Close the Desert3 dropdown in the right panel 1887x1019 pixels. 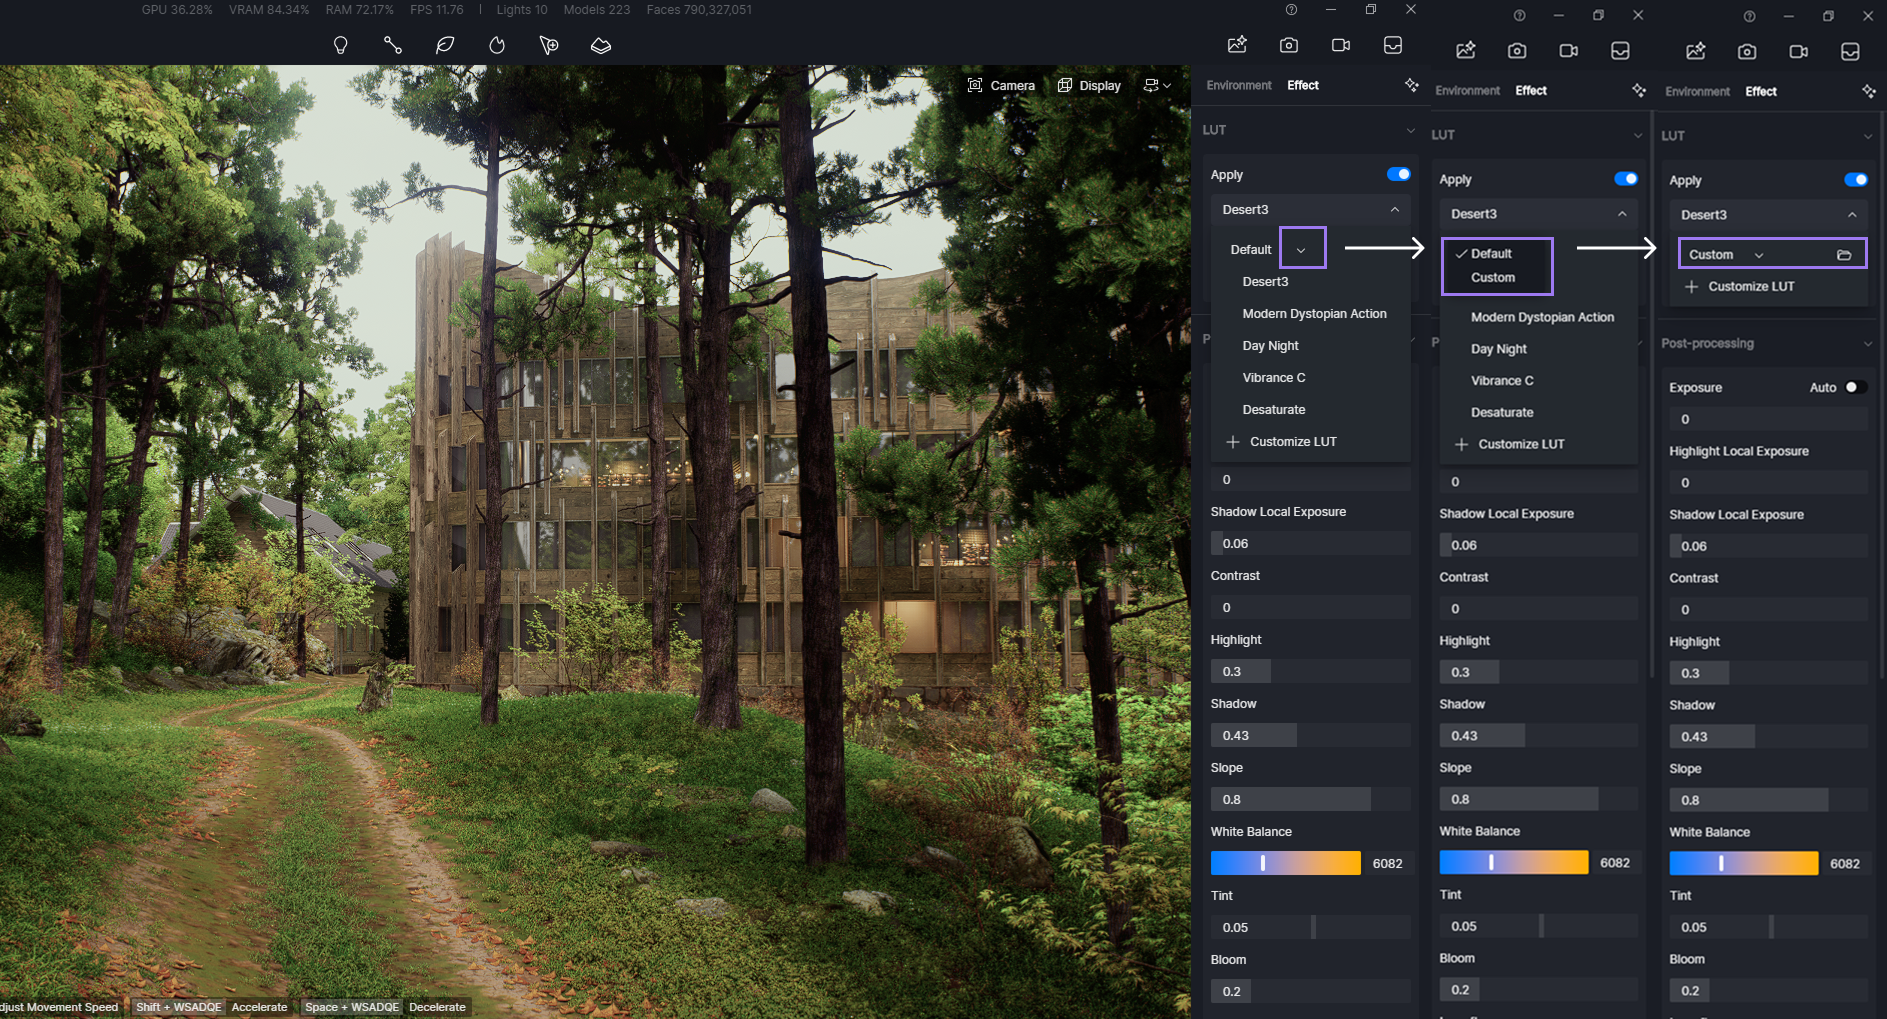coord(1852,215)
